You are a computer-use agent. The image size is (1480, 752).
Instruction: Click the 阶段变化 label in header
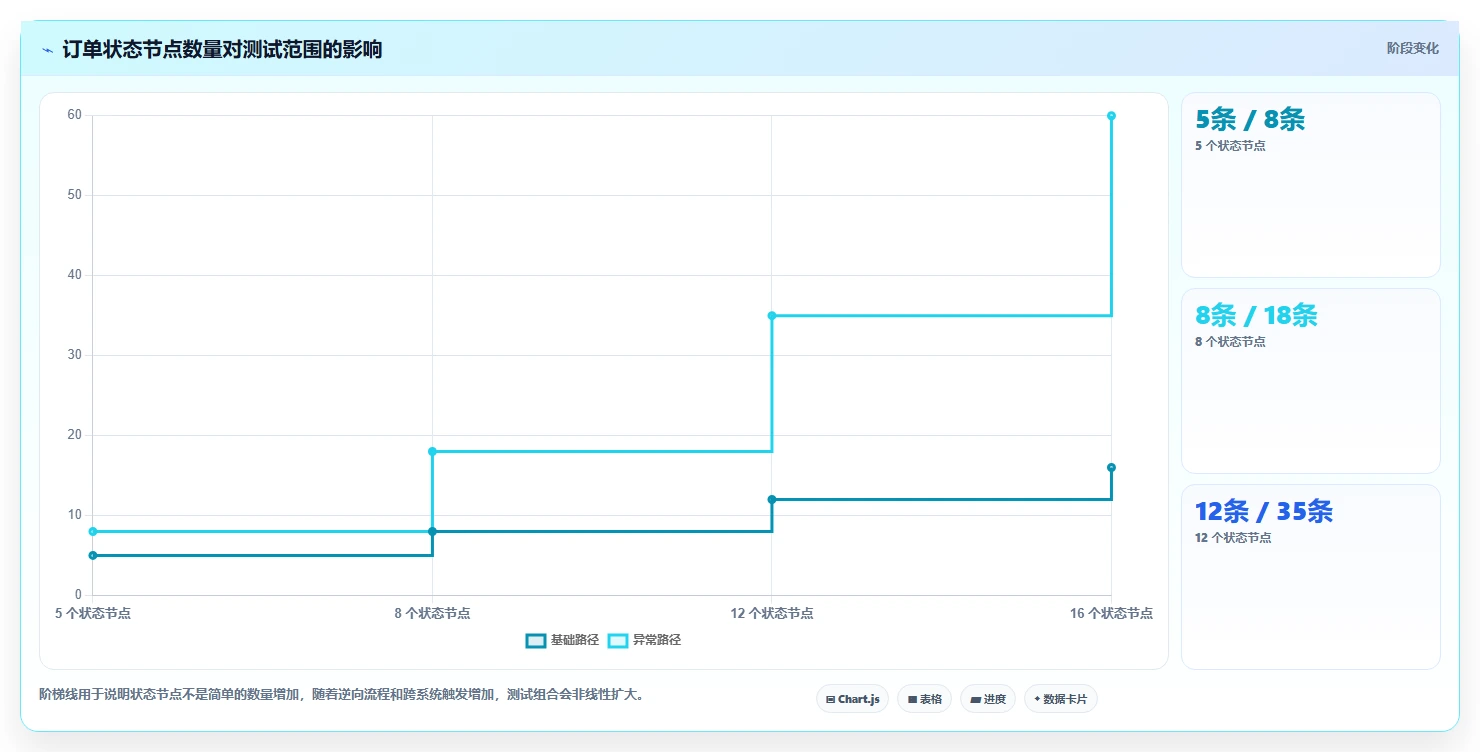[x=1413, y=48]
